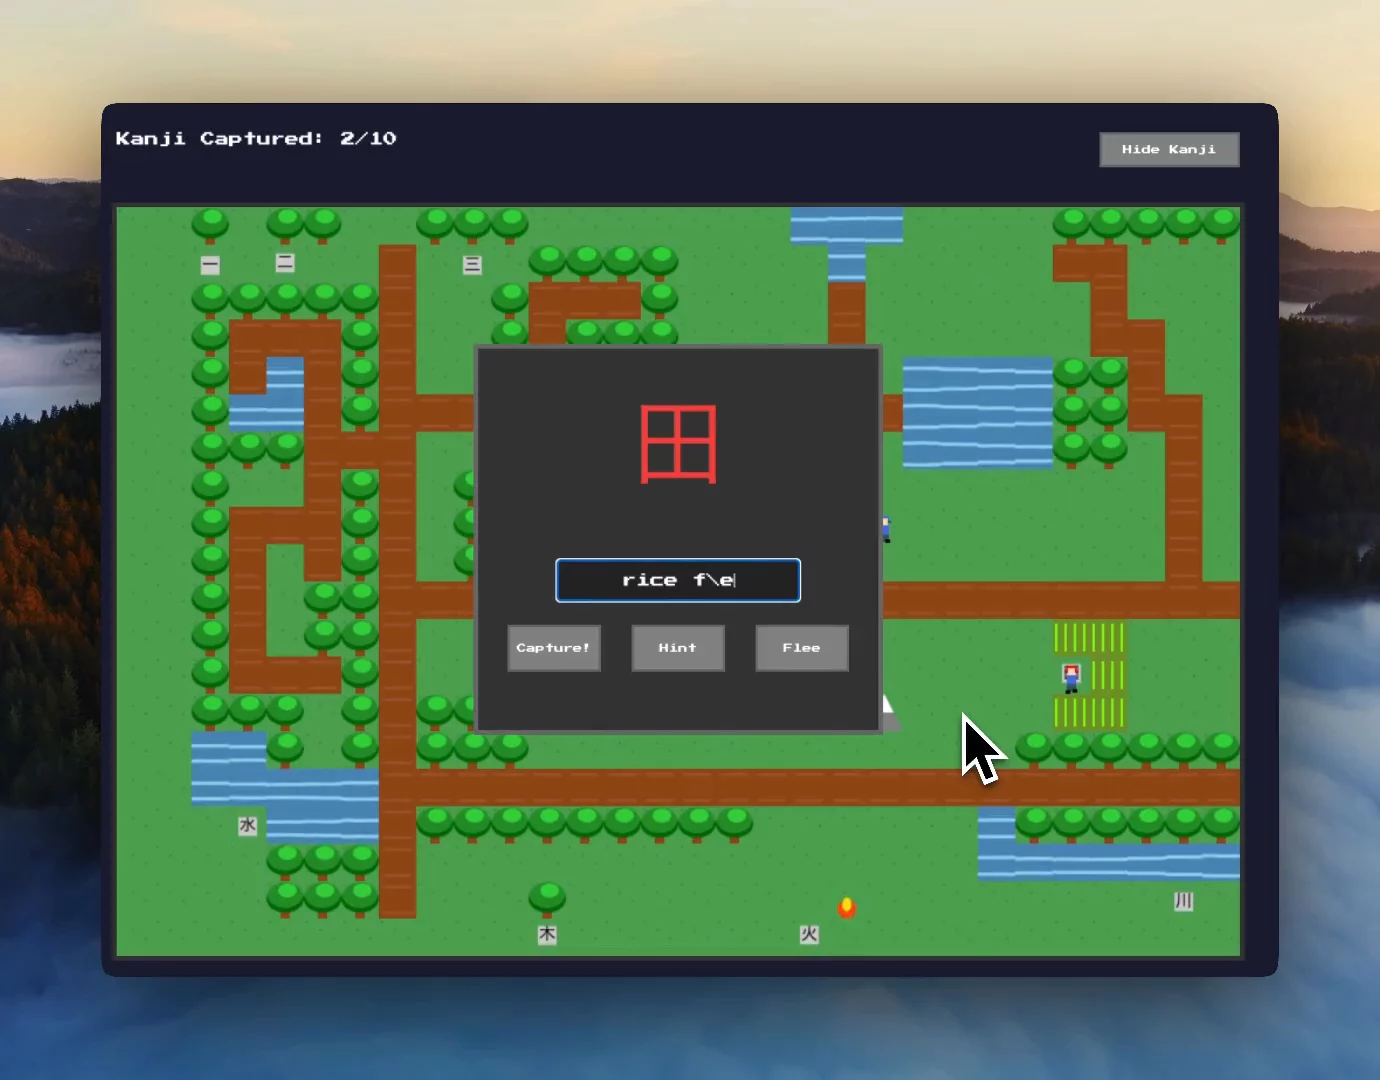Focus the answer text field
Screen dimensions: 1380x1080
tap(678, 580)
